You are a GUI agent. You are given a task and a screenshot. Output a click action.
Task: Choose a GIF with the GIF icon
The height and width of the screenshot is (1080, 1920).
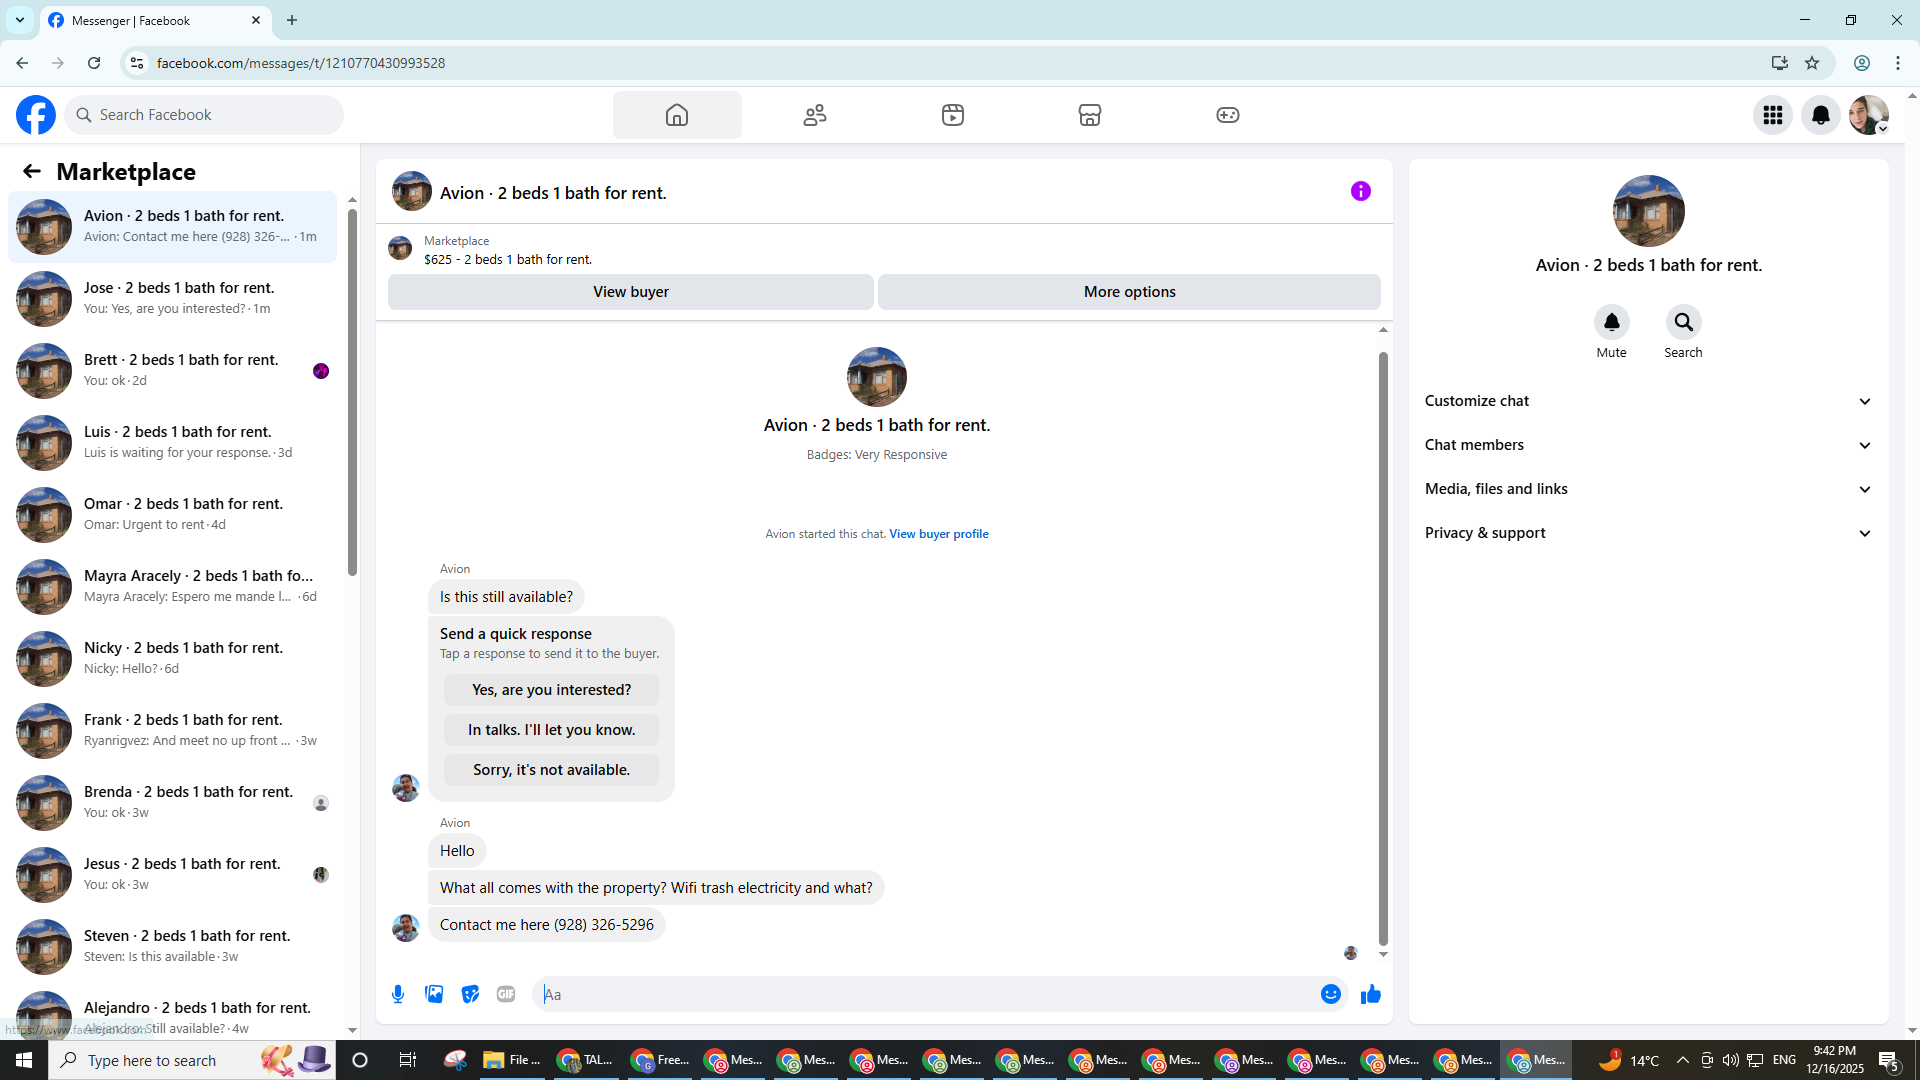(506, 994)
